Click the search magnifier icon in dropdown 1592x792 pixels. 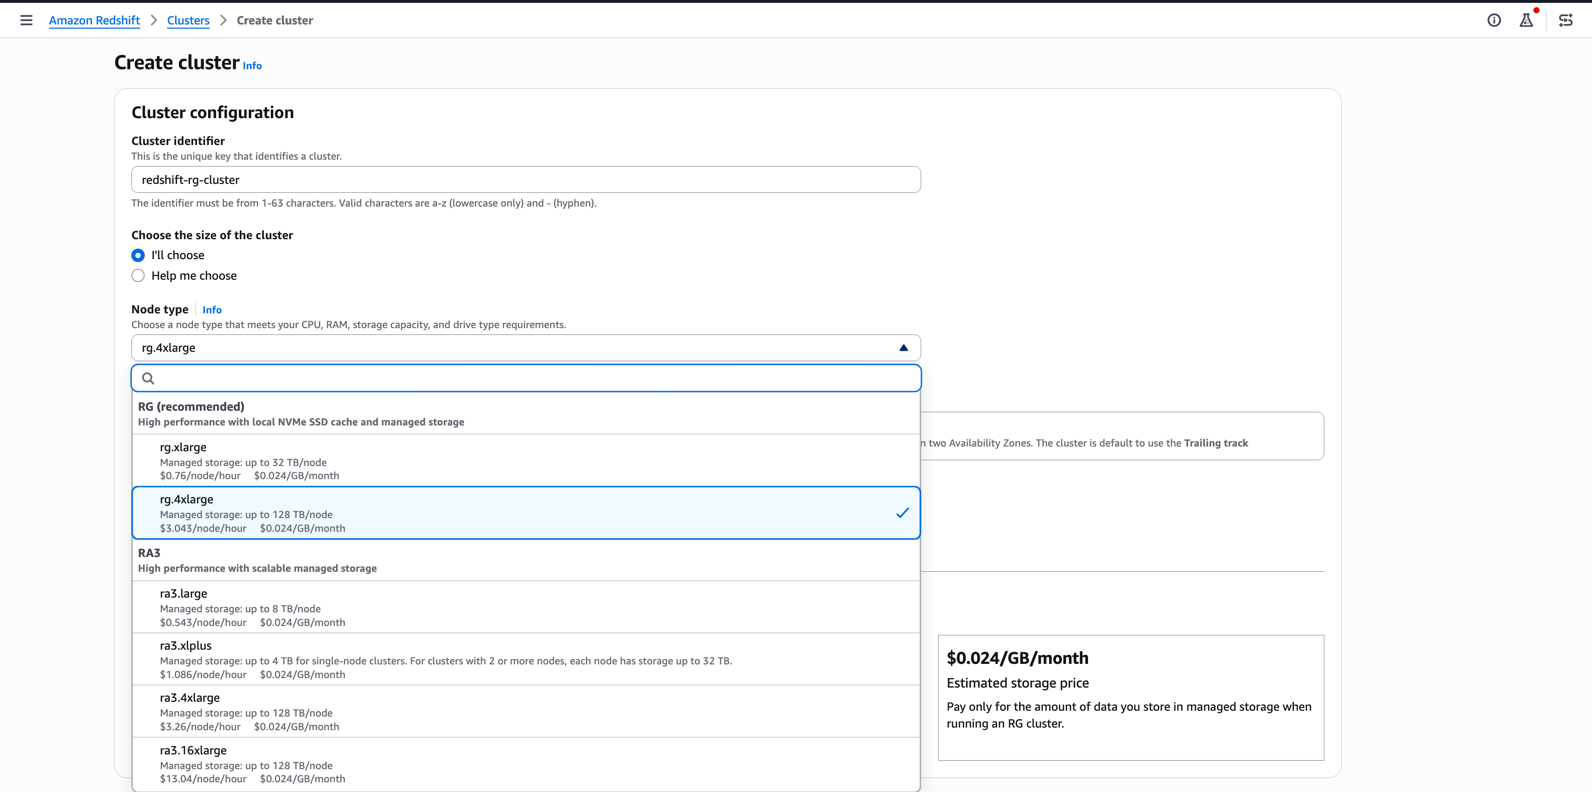pos(148,378)
